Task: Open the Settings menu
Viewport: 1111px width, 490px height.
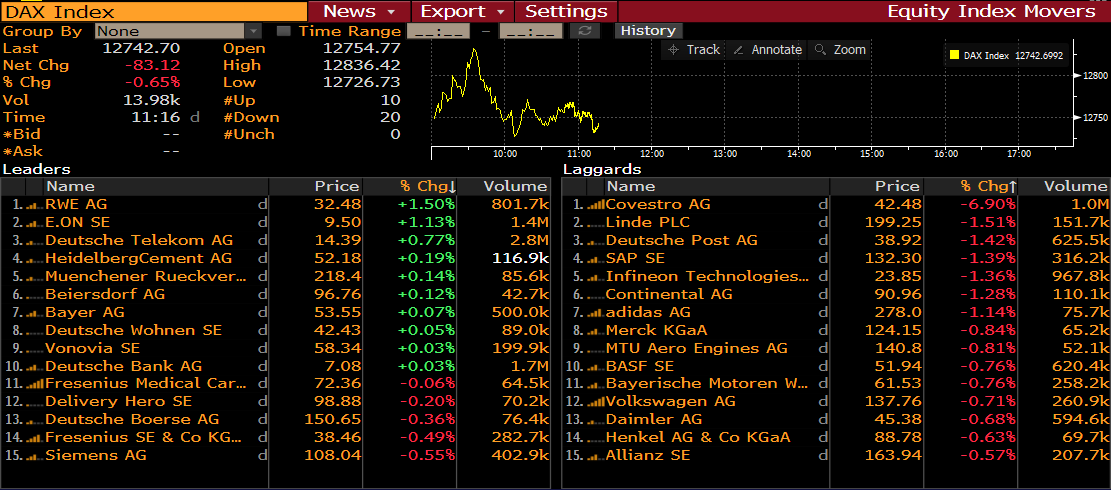Action: (566, 11)
